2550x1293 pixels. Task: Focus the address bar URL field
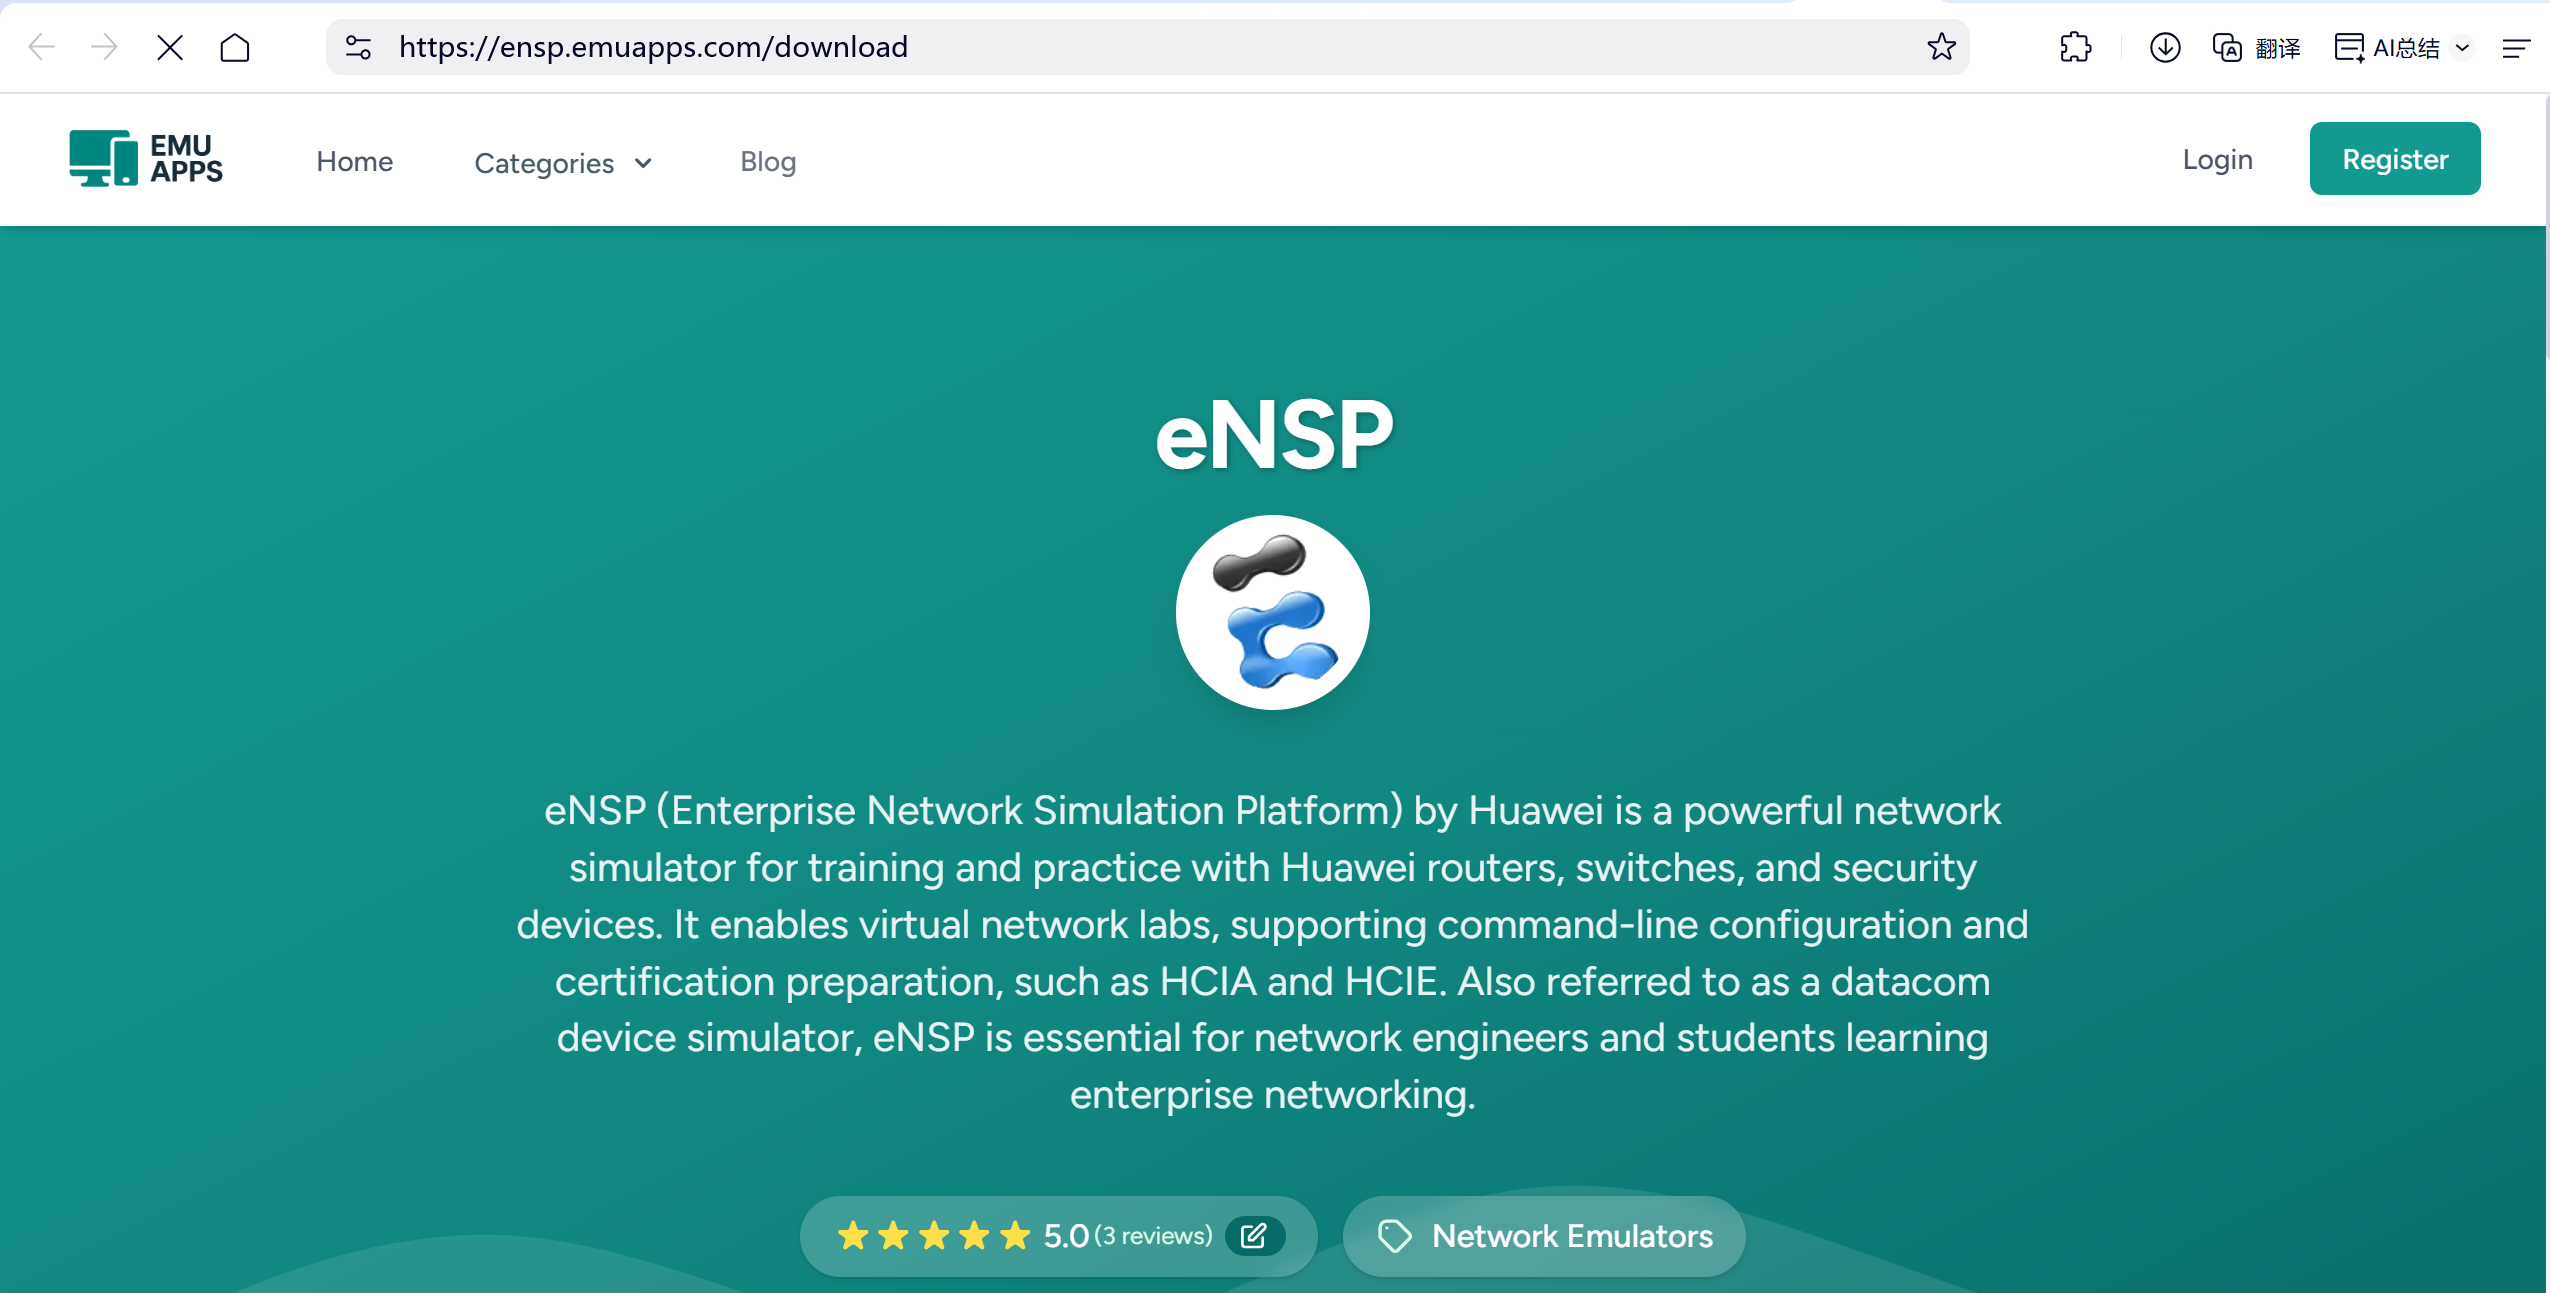[1147, 47]
